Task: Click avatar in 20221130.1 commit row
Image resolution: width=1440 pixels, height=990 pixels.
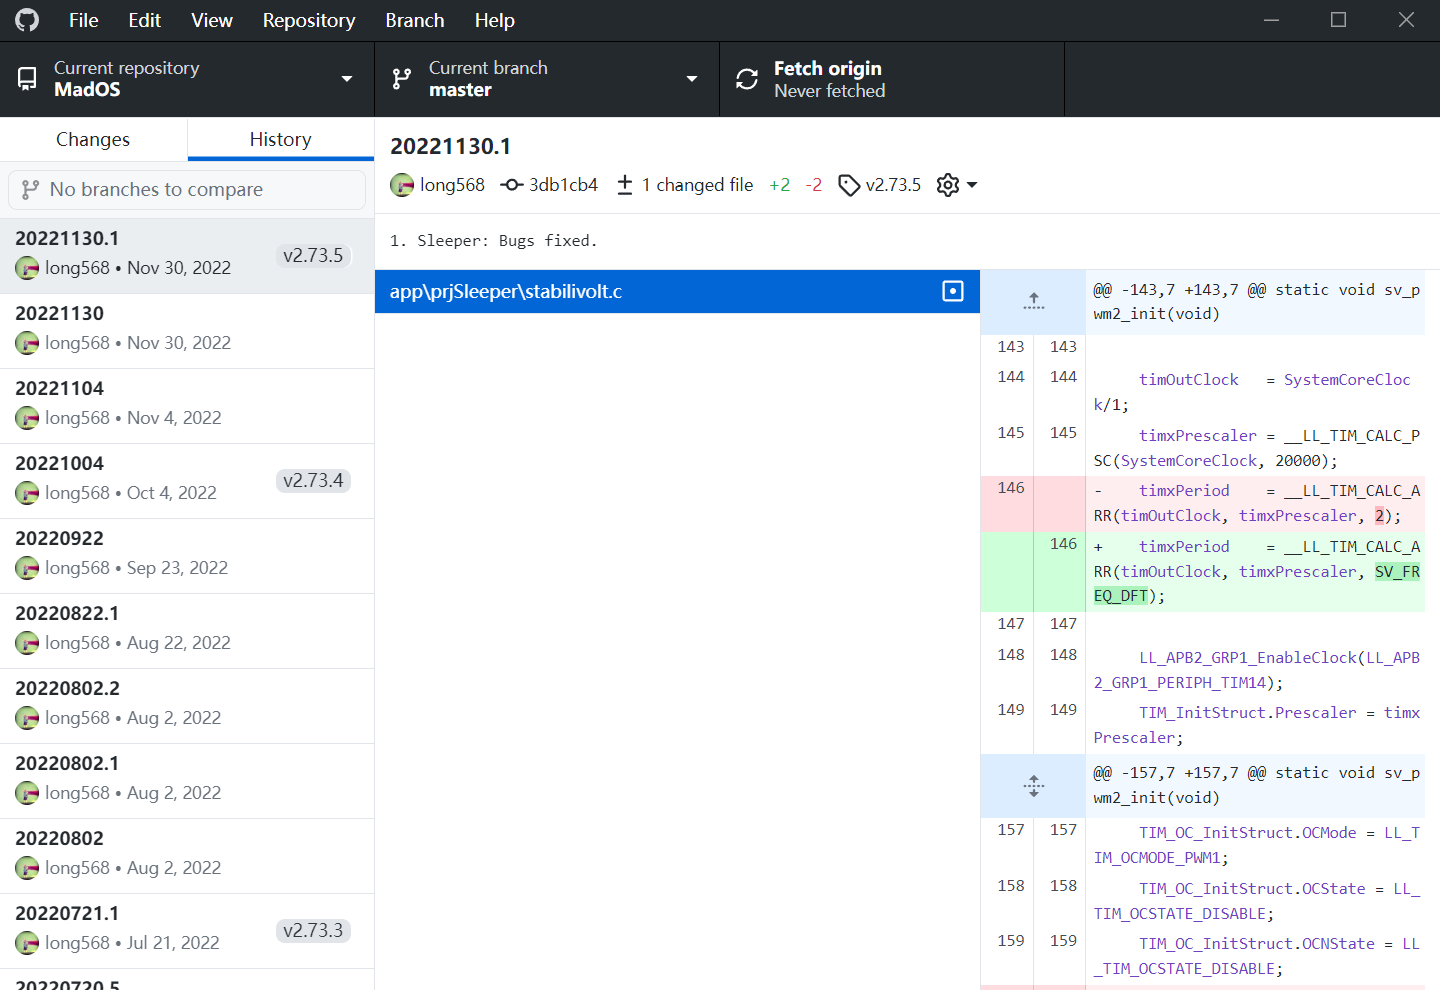Action: click(x=27, y=268)
